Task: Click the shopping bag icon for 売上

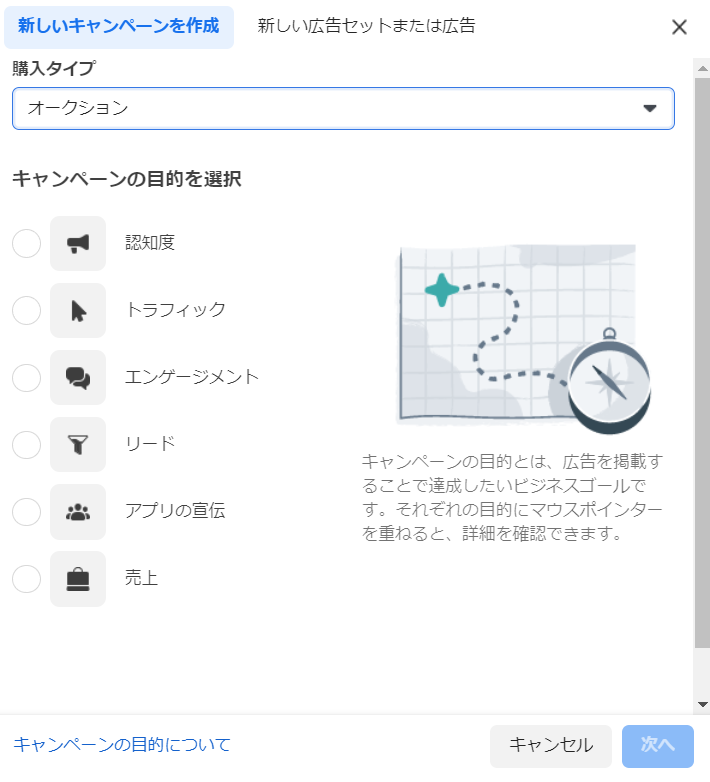Action: 78,579
